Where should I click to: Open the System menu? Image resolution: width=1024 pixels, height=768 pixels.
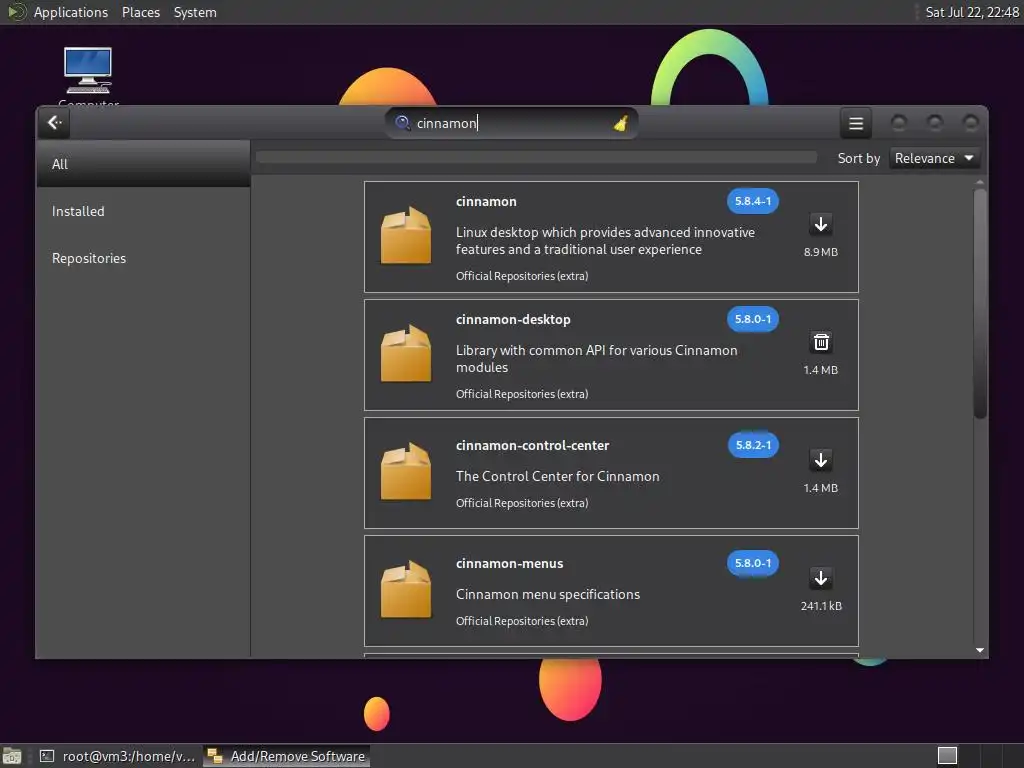tap(195, 12)
